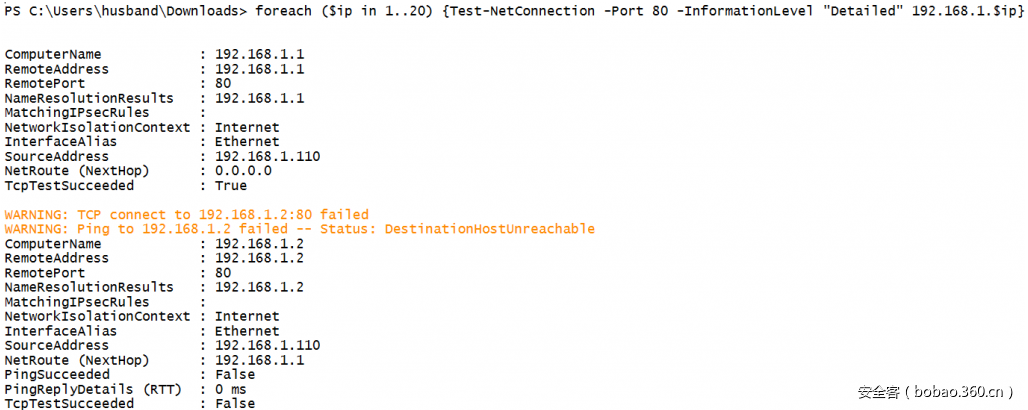1028x410 pixels.
Task: Click the NetRoute NextHop value 0.0.0.0
Action: tap(243, 171)
